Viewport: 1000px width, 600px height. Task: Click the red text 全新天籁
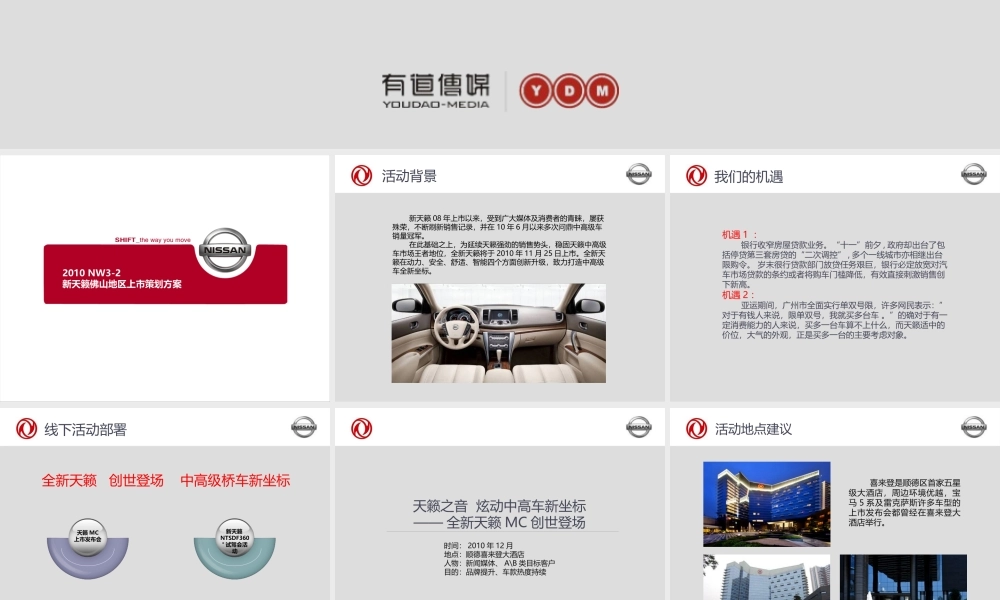(x=69, y=480)
